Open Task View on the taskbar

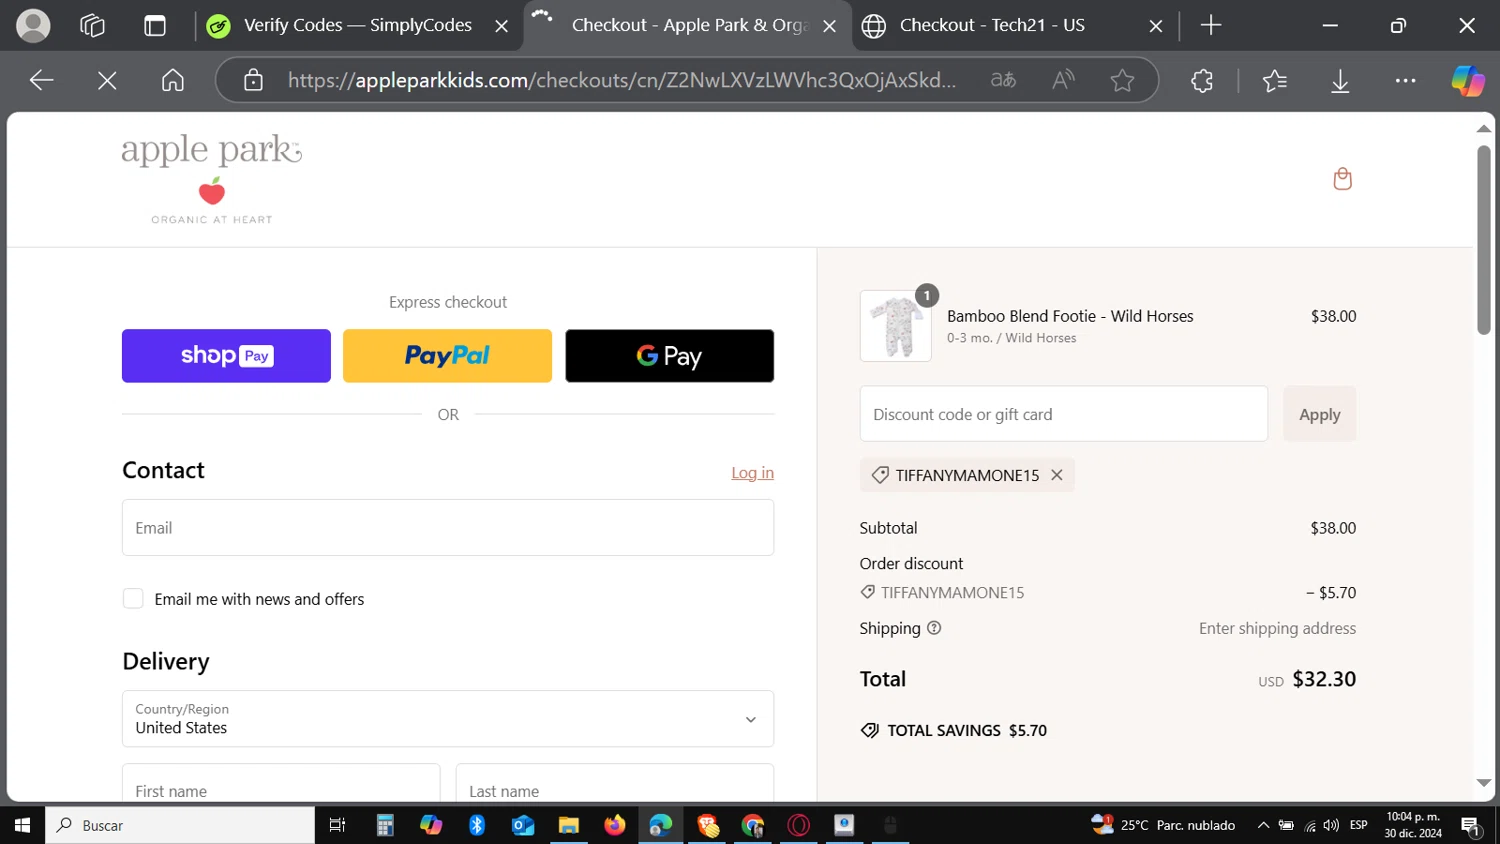[x=337, y=825]
